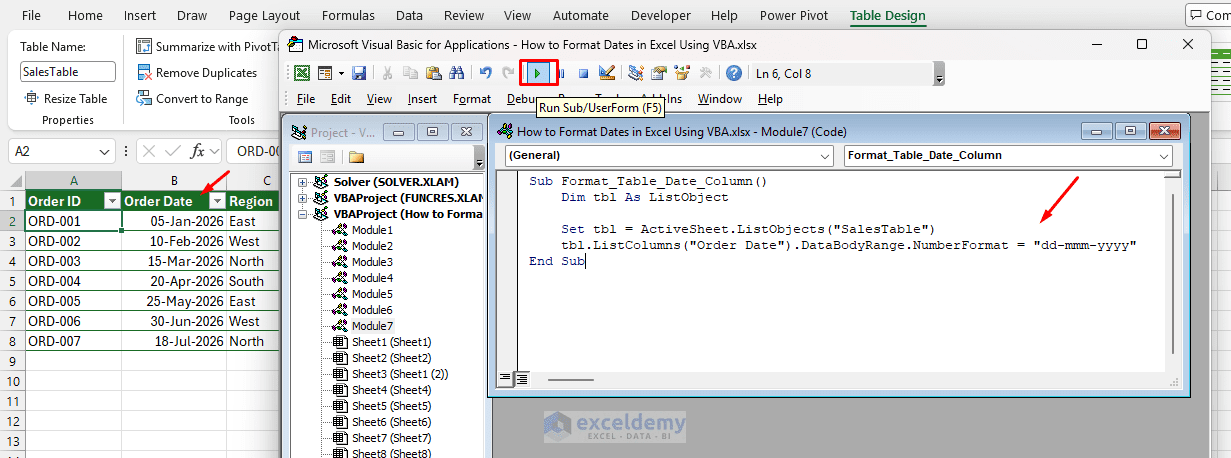1231x458 pixels.
Task: Click View Object icon in Project pane
Action: pos(326,157)
